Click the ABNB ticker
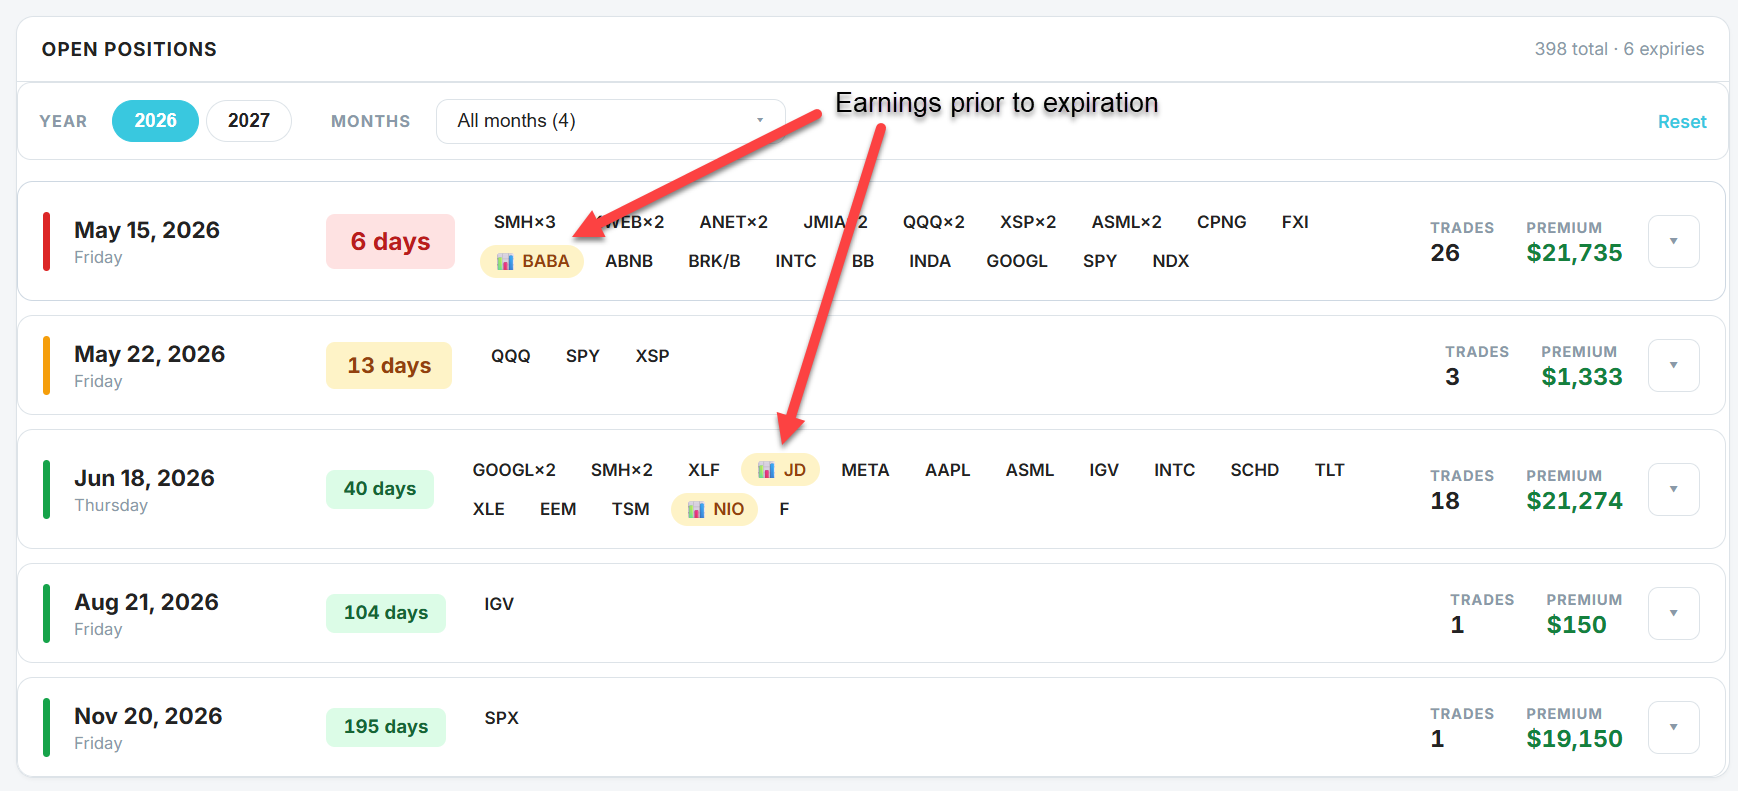Viewport: 1738px width, 791px height. [629, 261]
